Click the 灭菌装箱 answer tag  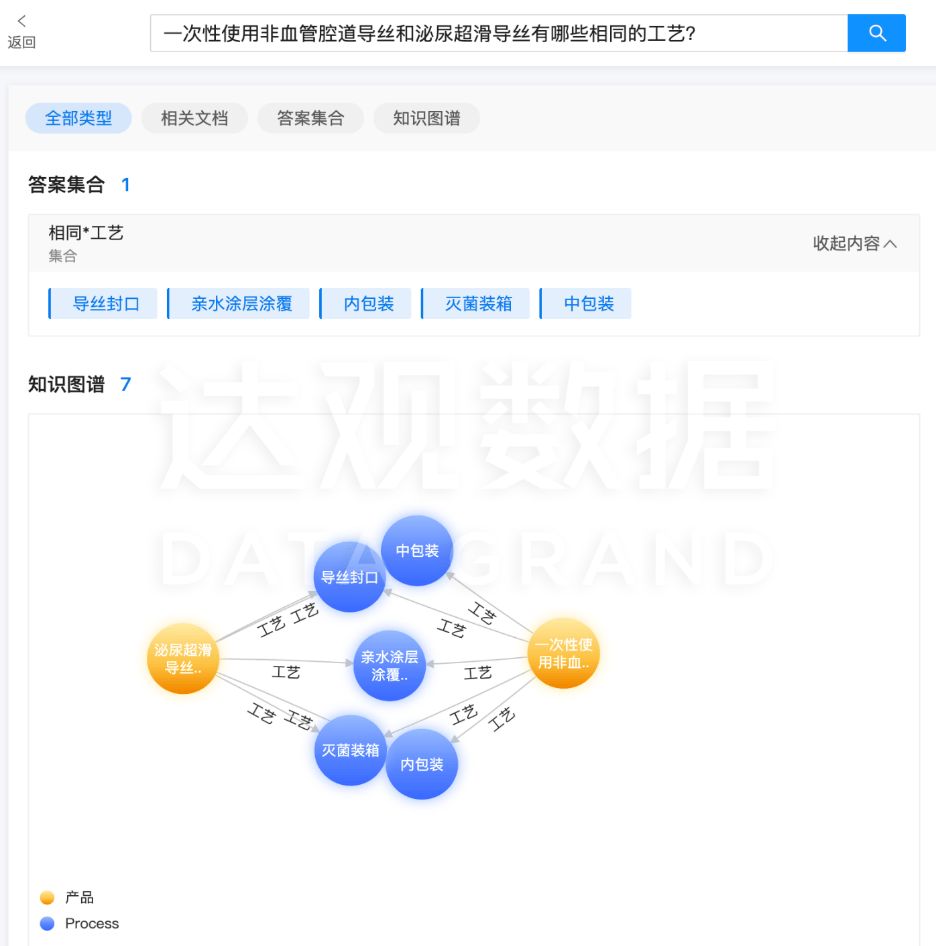click(478, 304)
